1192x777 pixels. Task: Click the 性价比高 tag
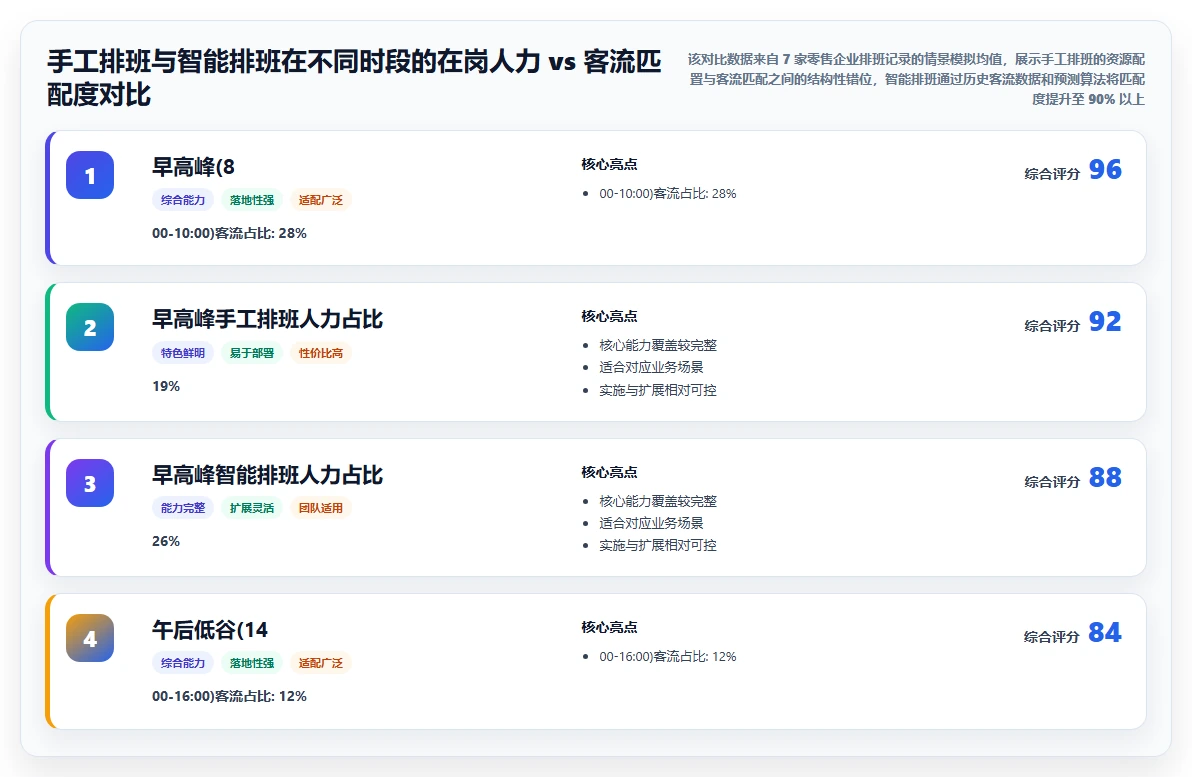pyautogui.click(x=320, y=353)
